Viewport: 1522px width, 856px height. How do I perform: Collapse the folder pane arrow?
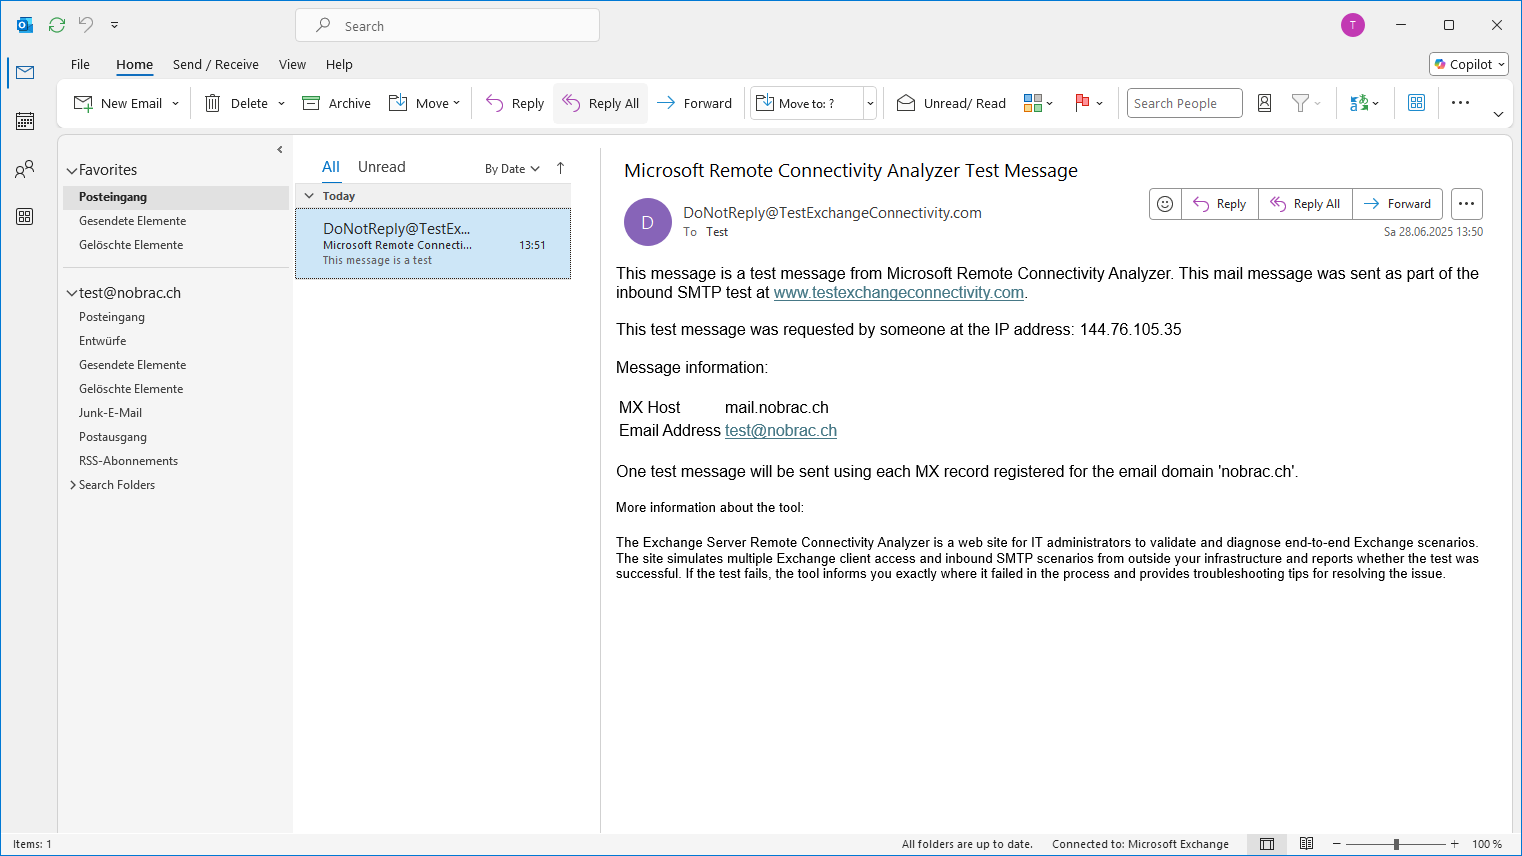[x=280, y=149]
